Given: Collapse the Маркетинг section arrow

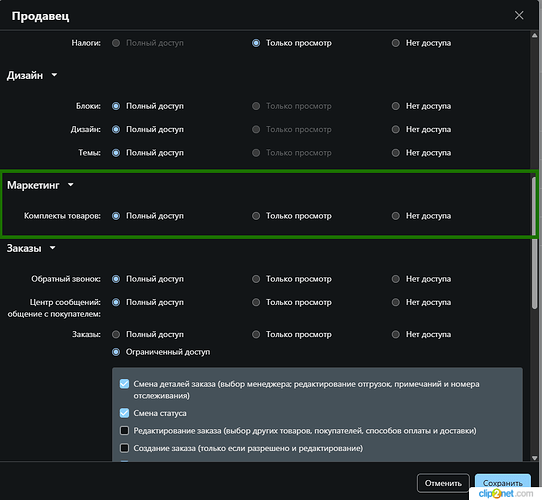Looking at the screenshot, I should (71, 185).
